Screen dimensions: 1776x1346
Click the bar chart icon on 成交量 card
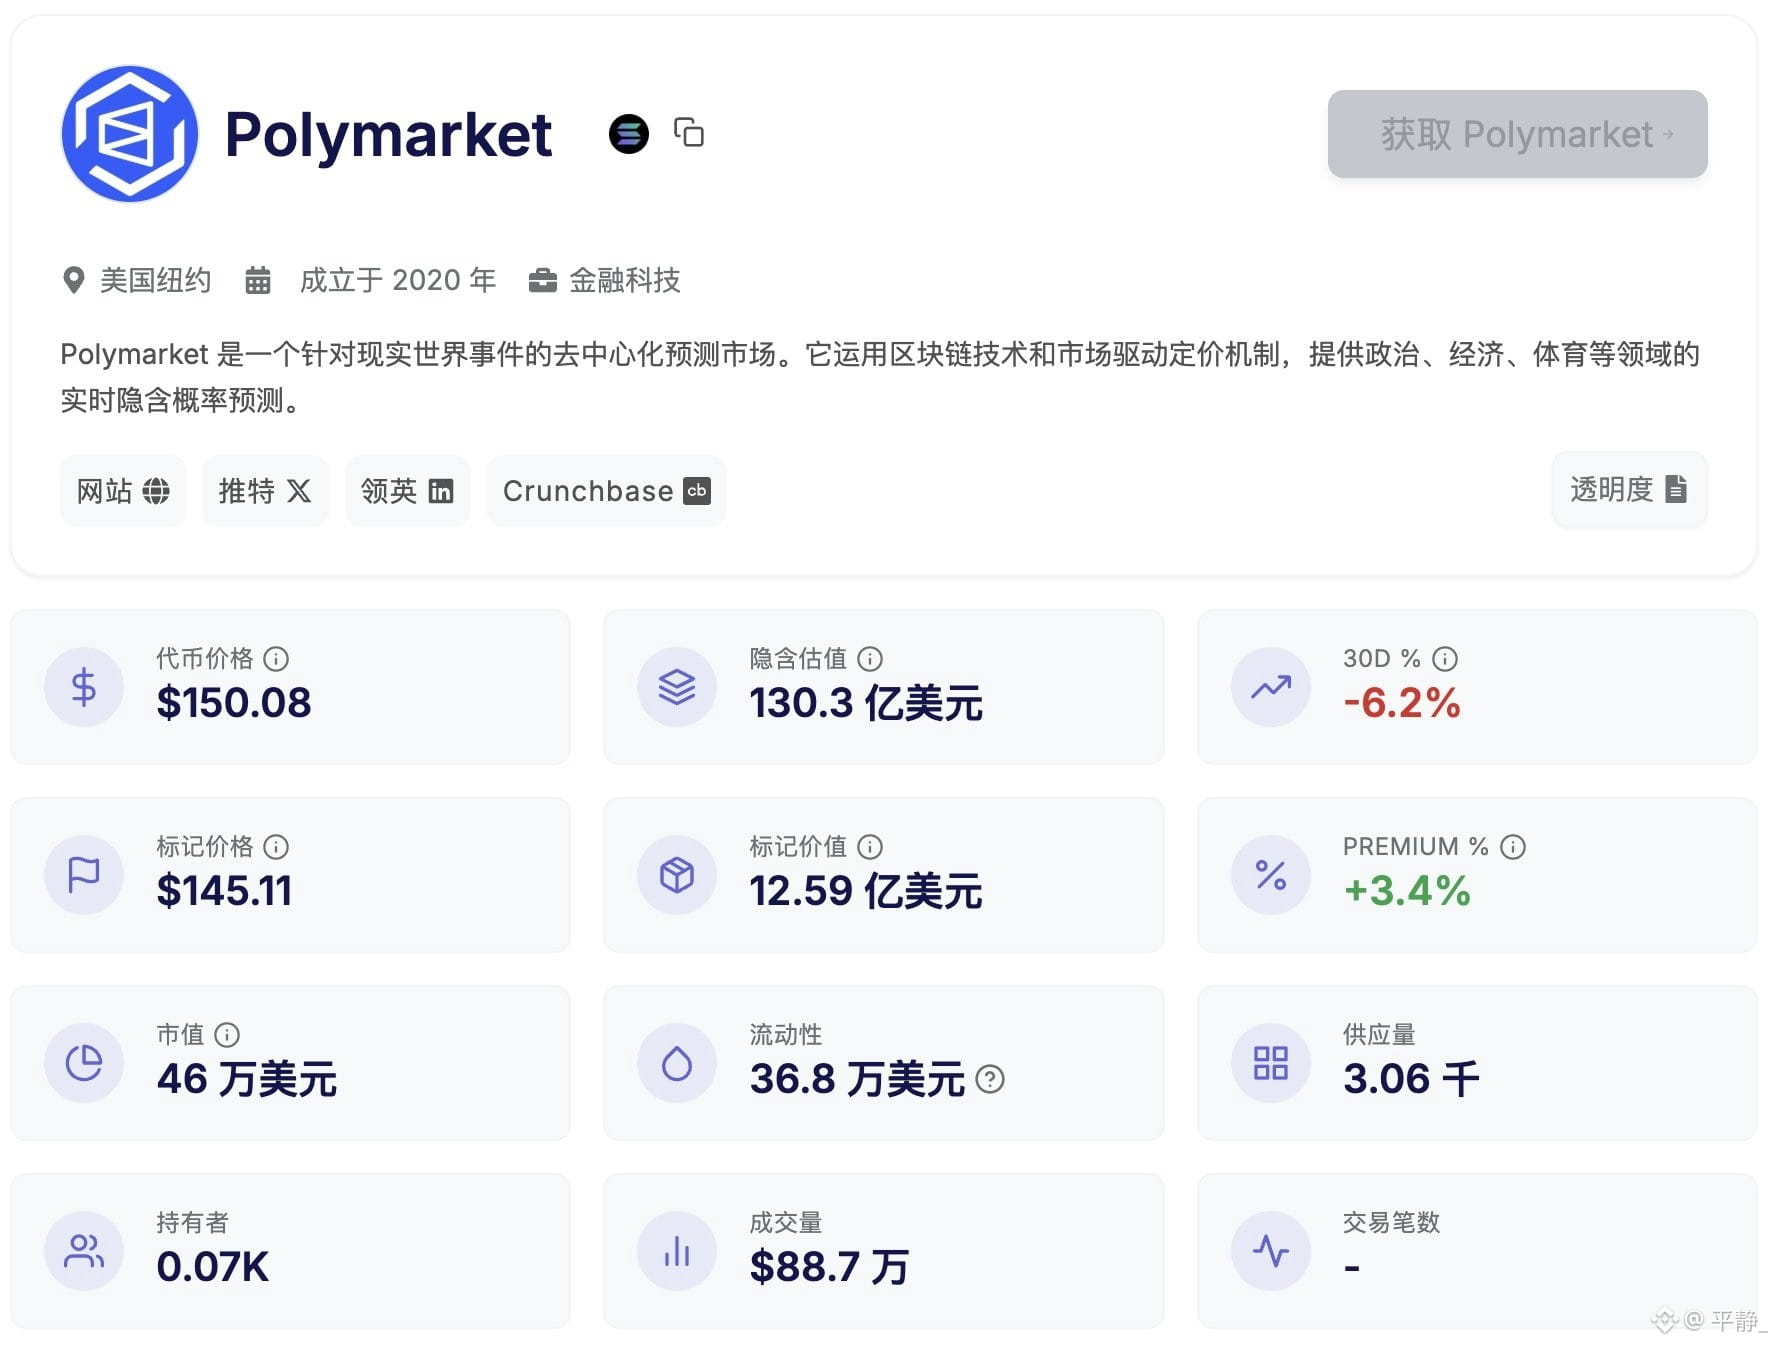(x=677, y=1251)
